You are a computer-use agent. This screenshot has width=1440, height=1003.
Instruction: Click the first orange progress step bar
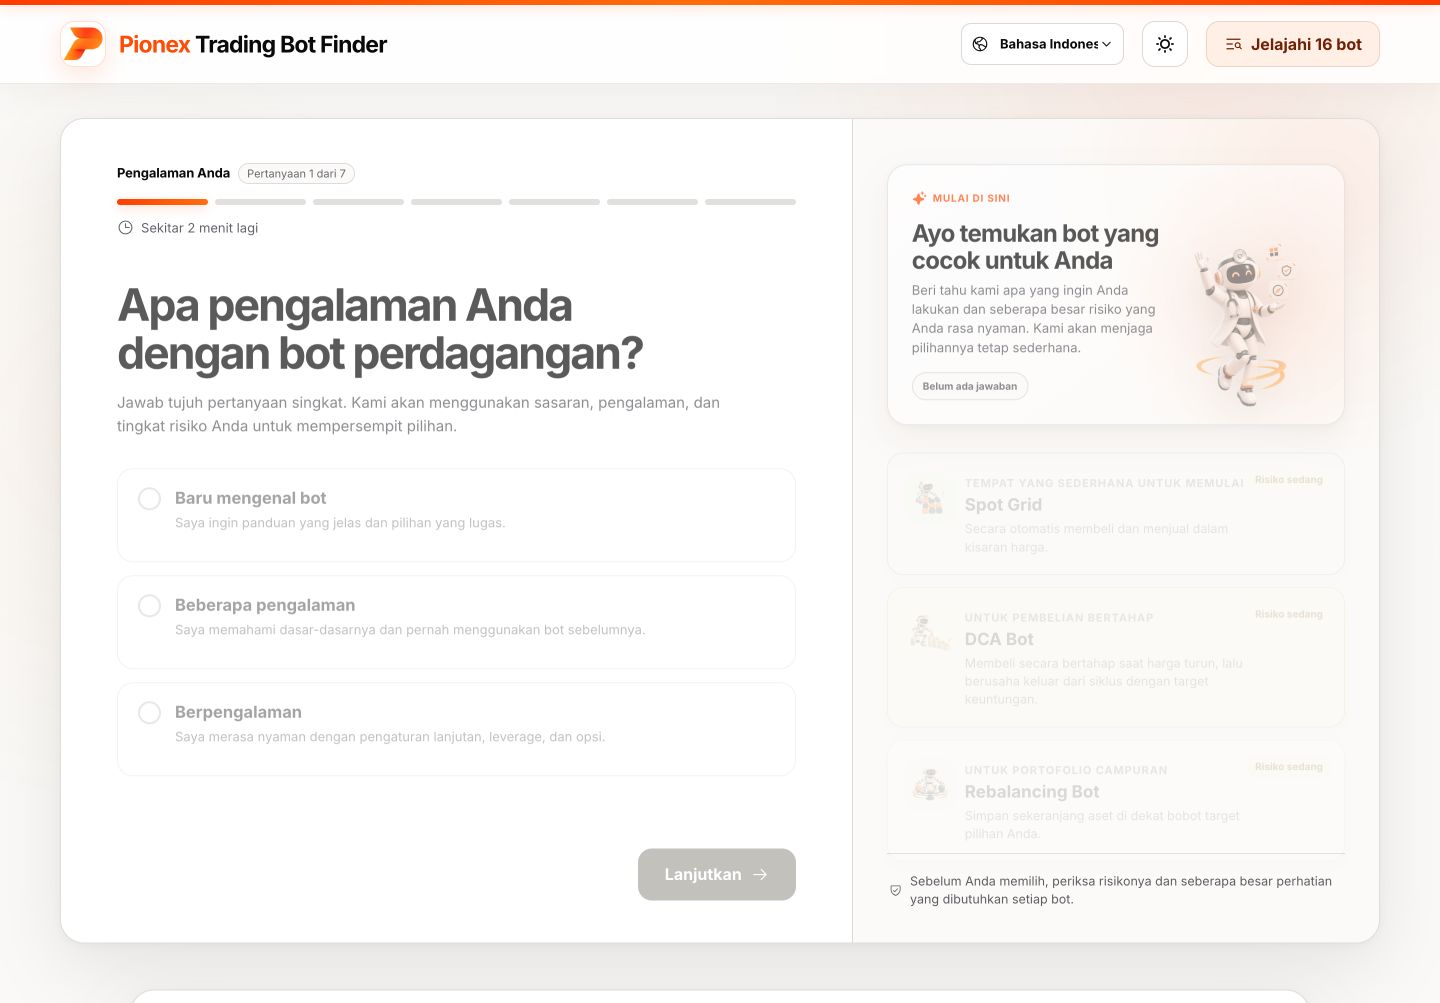coord(162,202)
